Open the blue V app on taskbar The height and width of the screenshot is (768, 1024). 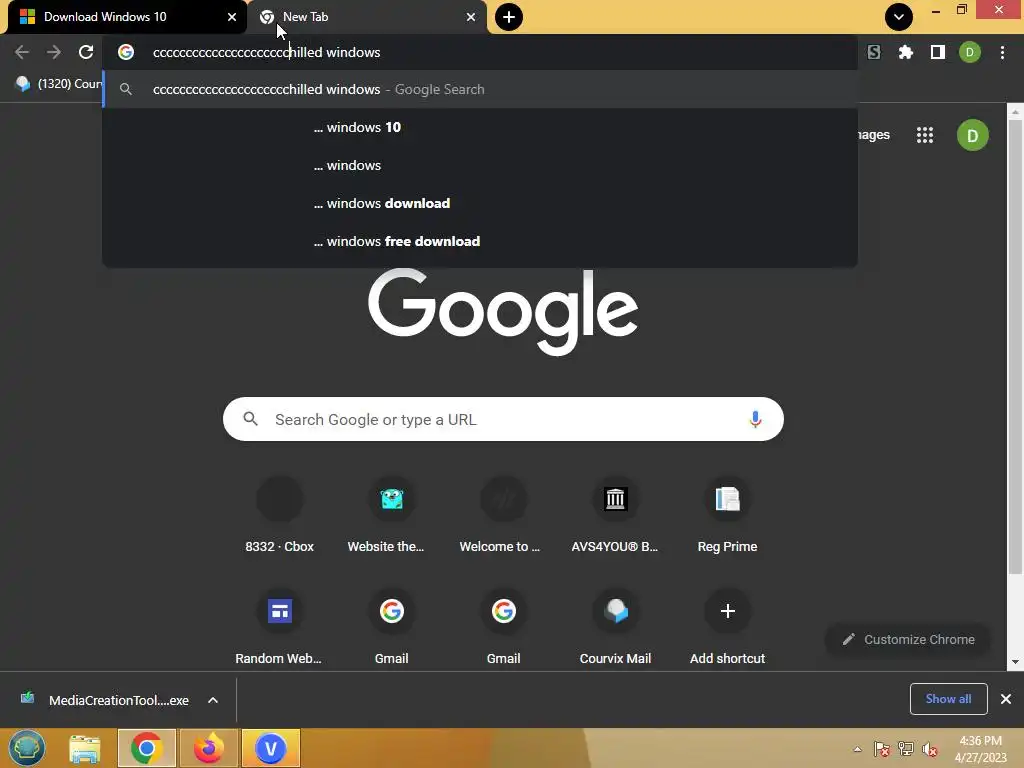(x=270, y=748)
